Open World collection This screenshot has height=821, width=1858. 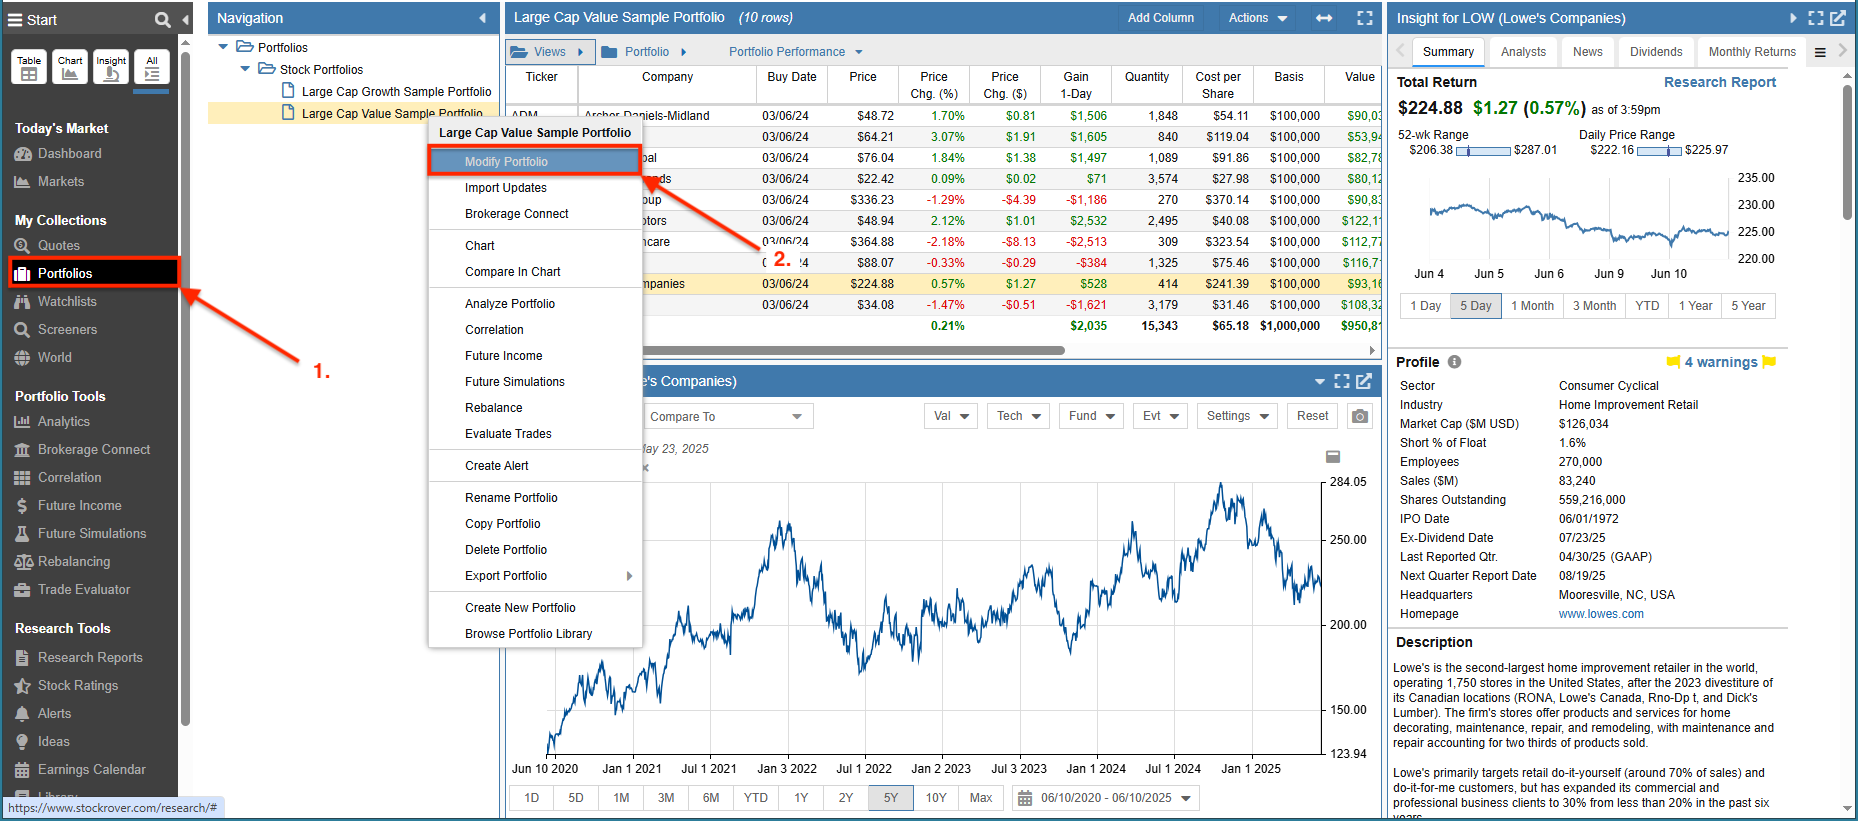coord(43,358)
